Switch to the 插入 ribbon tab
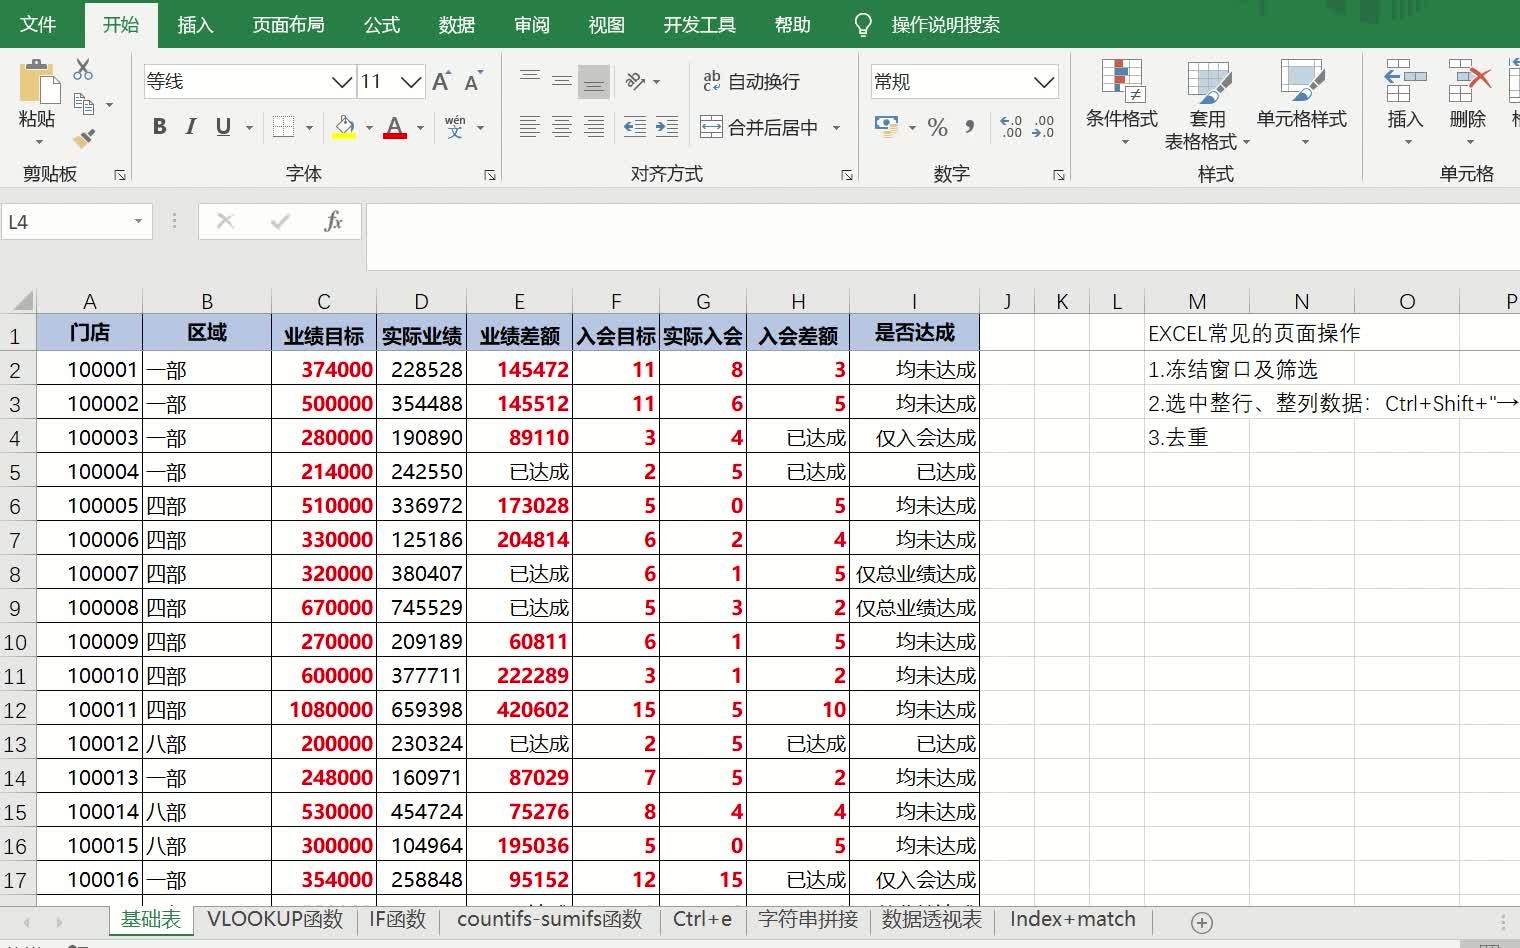Image resolution: width=1520 pixels, height=948 pixels. 195,24
